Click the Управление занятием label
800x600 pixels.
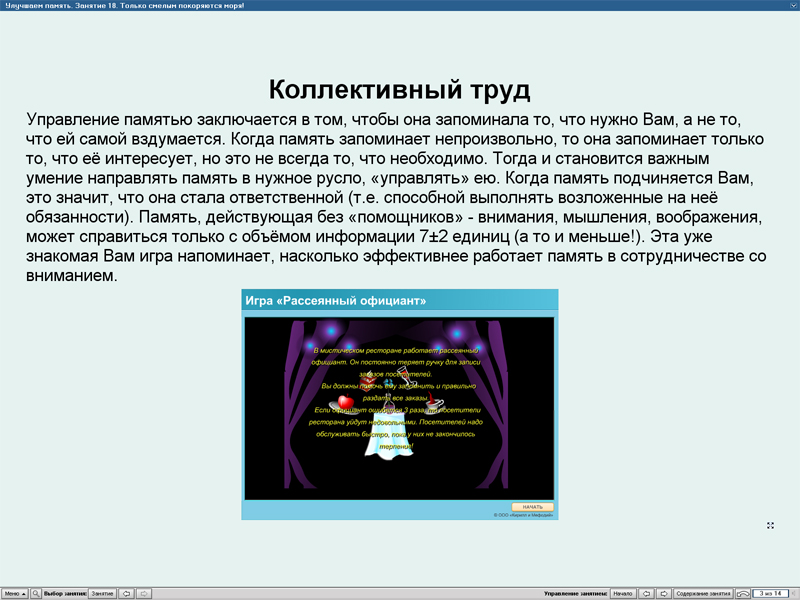(x=574, y=592)
